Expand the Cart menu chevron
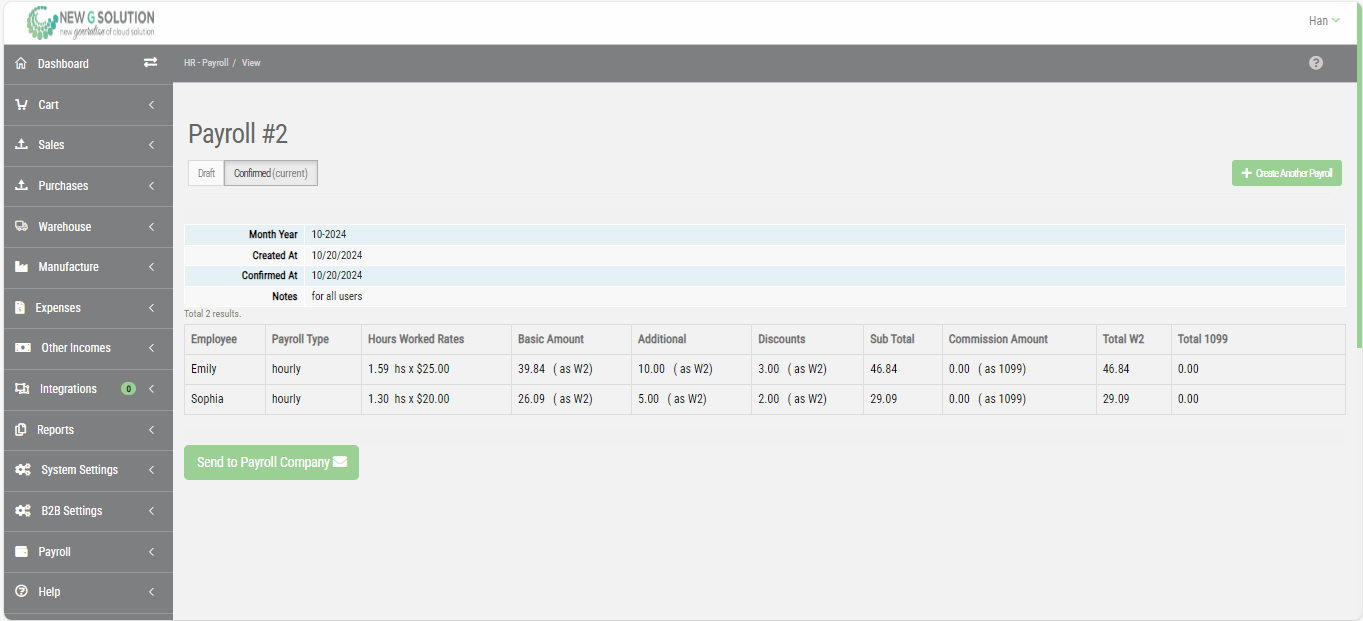Image resolution: width=1363 pixels, height=621 pixels. pos(151,105)
